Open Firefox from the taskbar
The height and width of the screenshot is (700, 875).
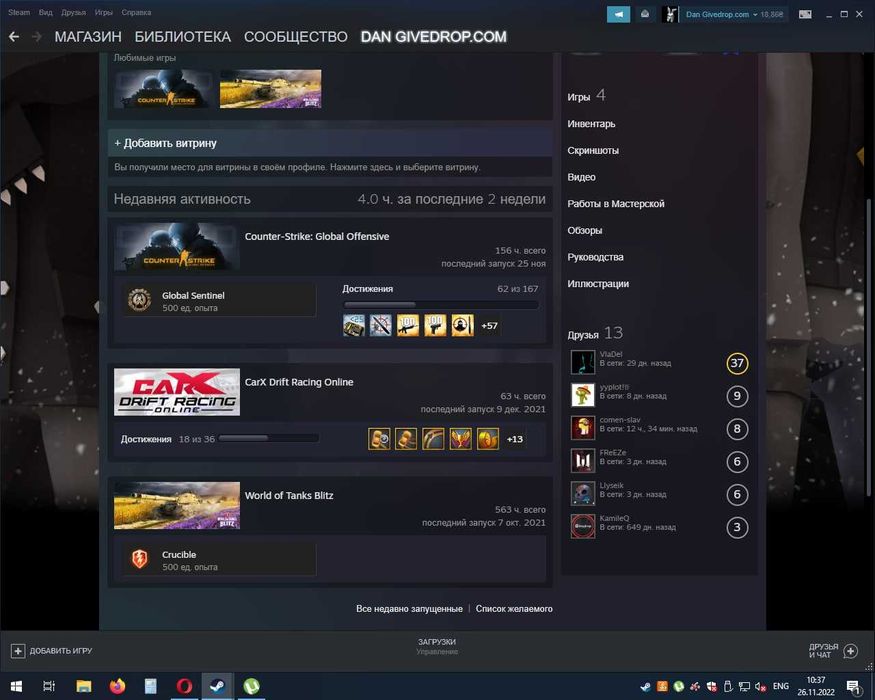point(117,686)
